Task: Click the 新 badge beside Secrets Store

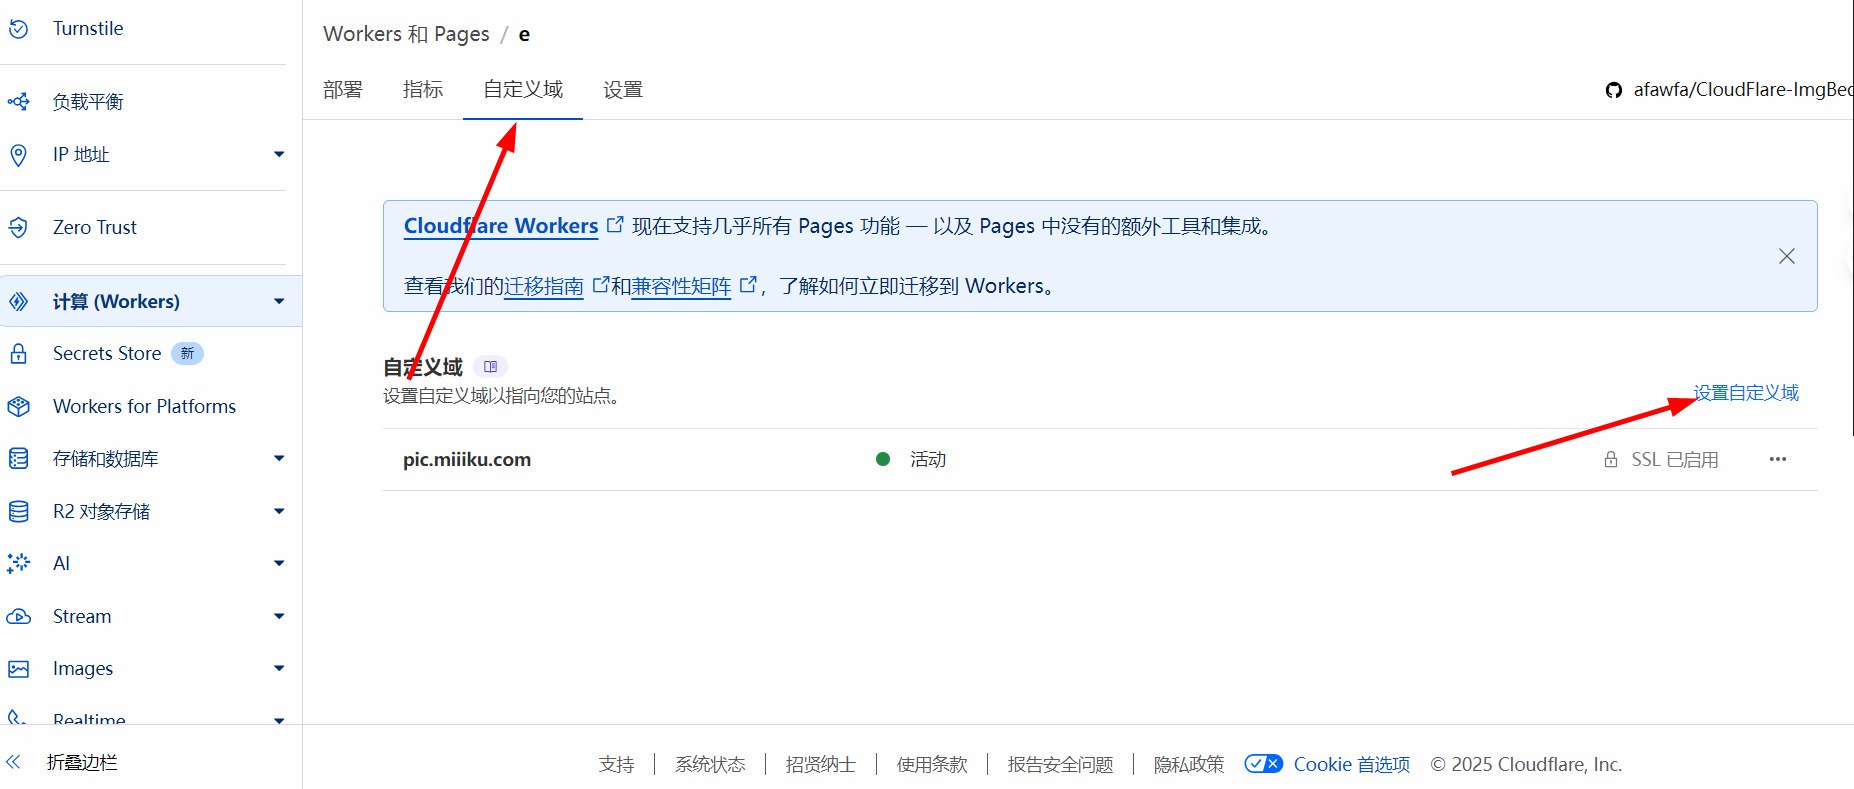Action: click(x=187, y=353)
